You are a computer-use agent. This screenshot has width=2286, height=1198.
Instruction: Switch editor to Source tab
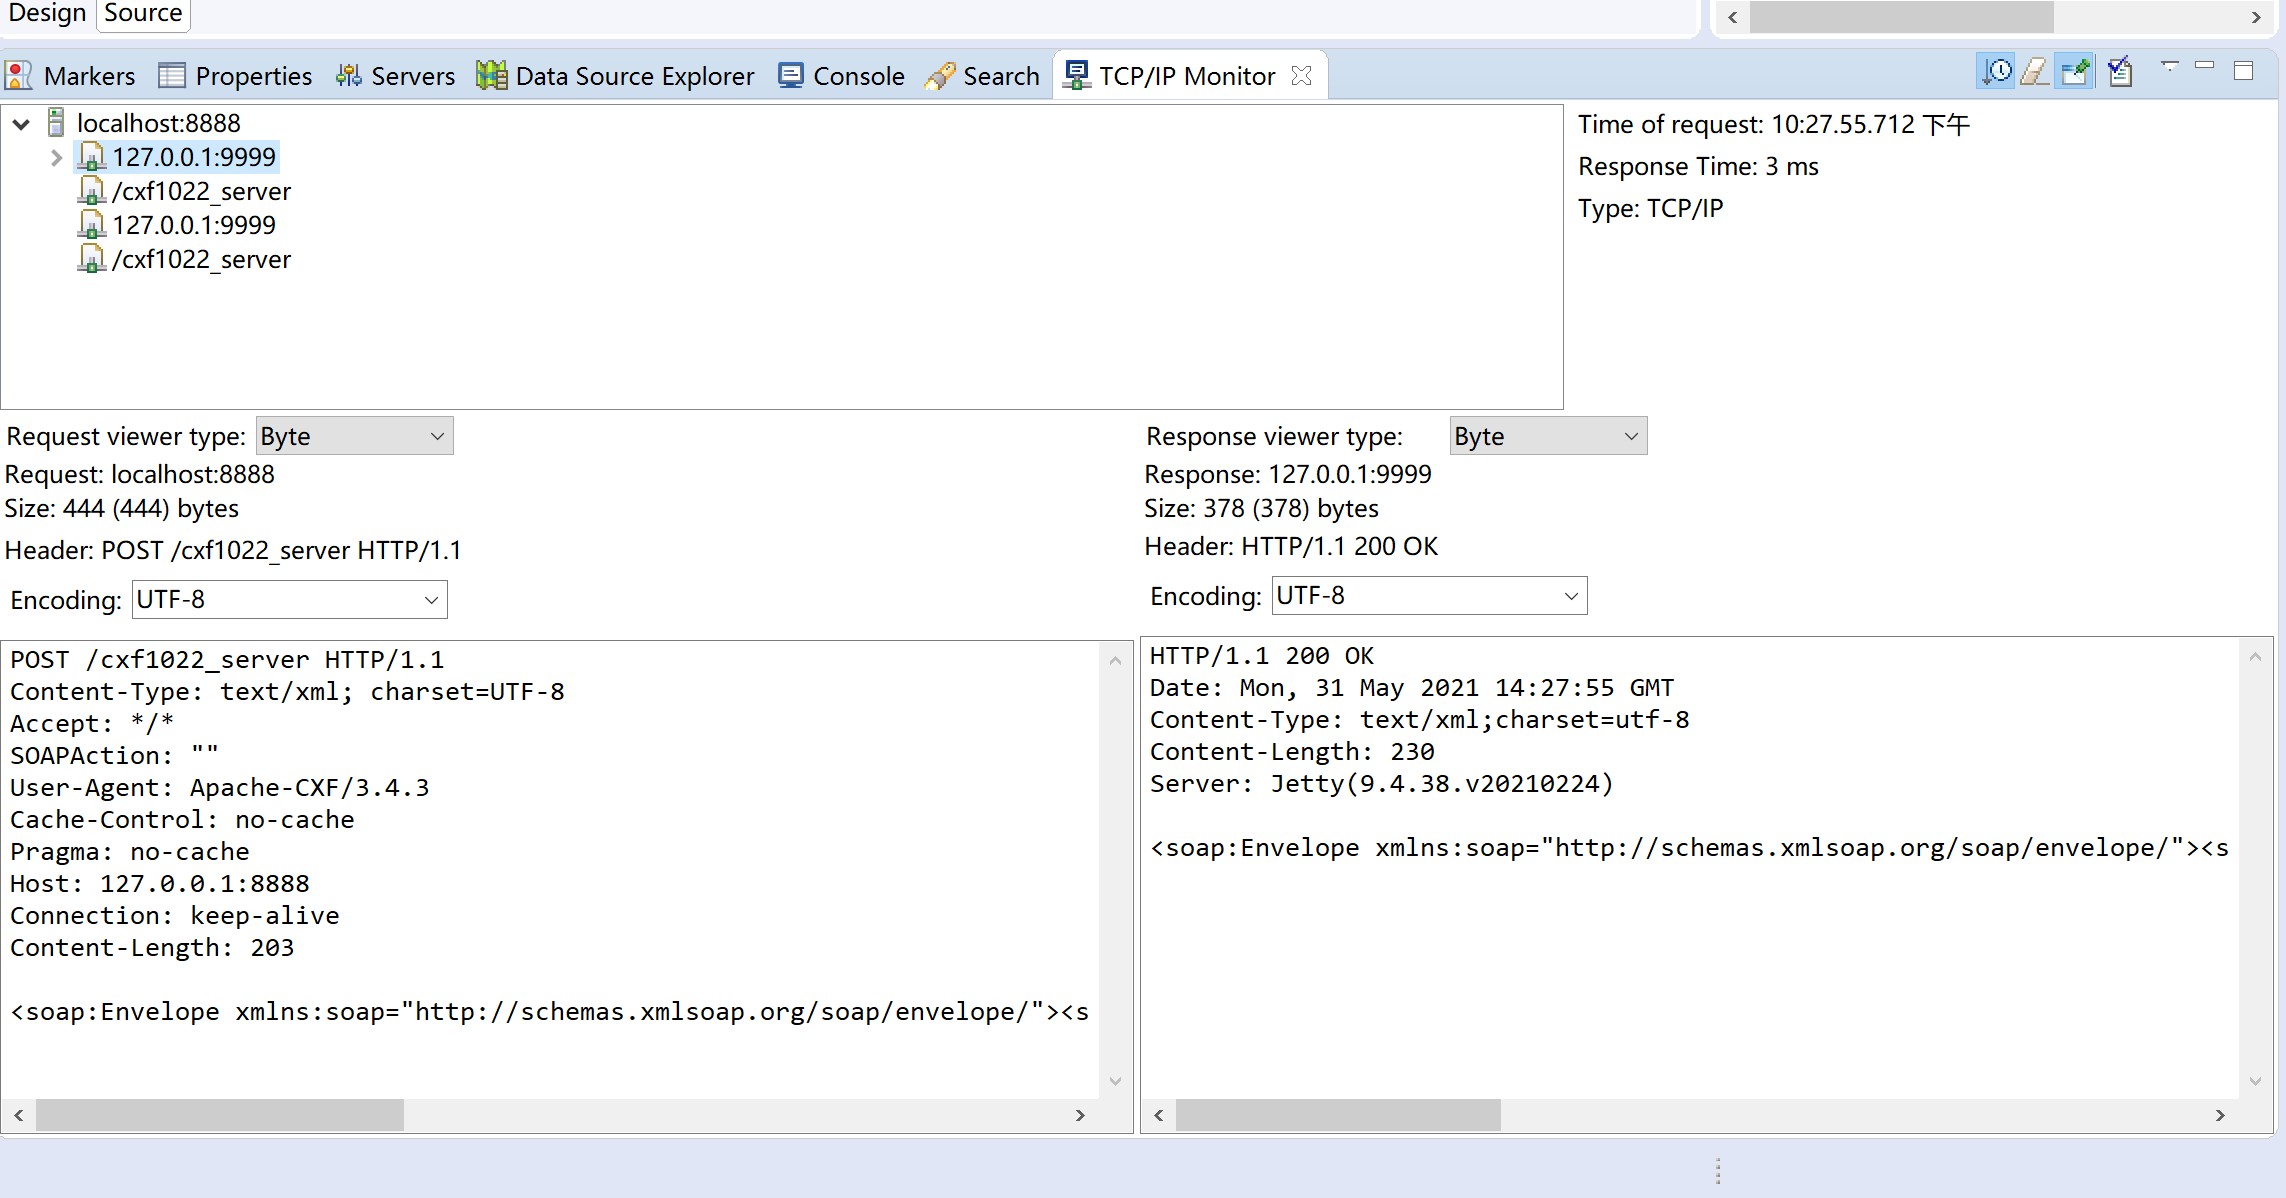pos(143,13)
